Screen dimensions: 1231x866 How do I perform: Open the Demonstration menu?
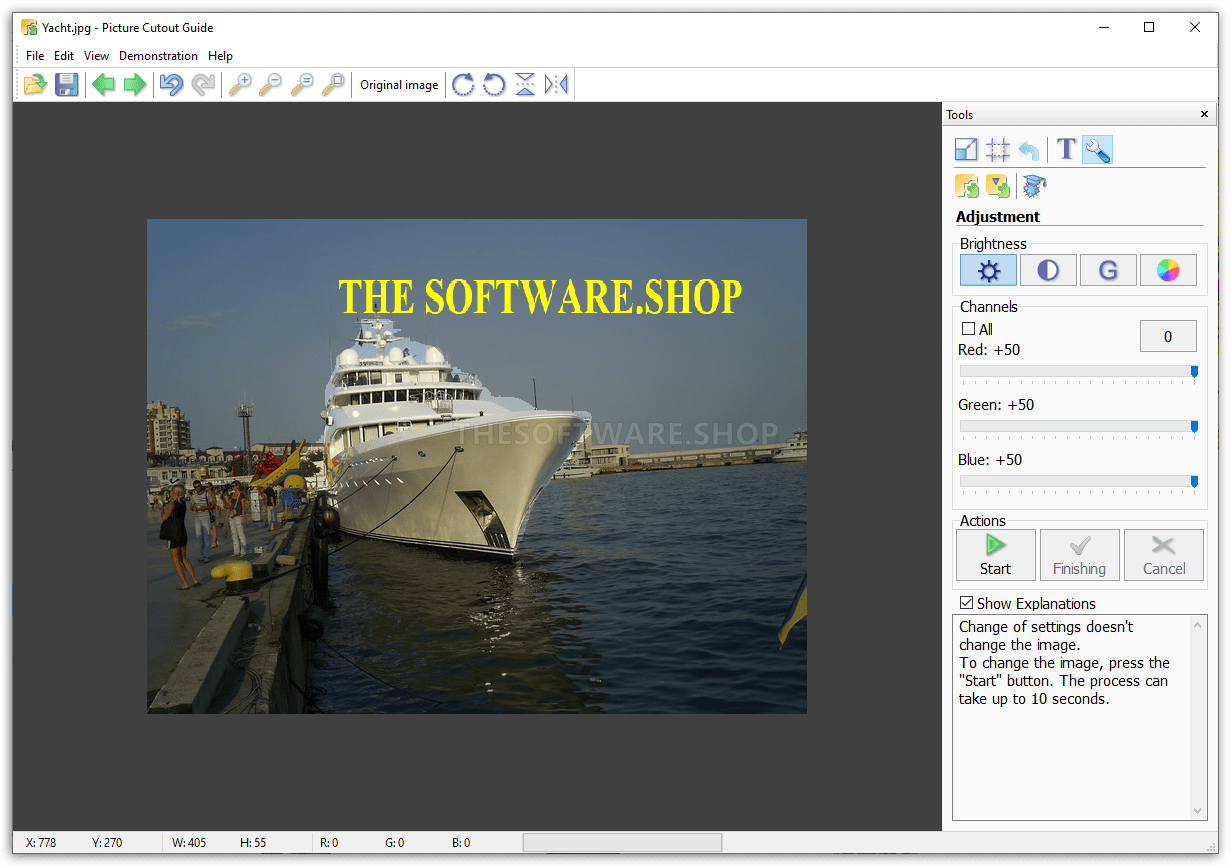[158, 56]
